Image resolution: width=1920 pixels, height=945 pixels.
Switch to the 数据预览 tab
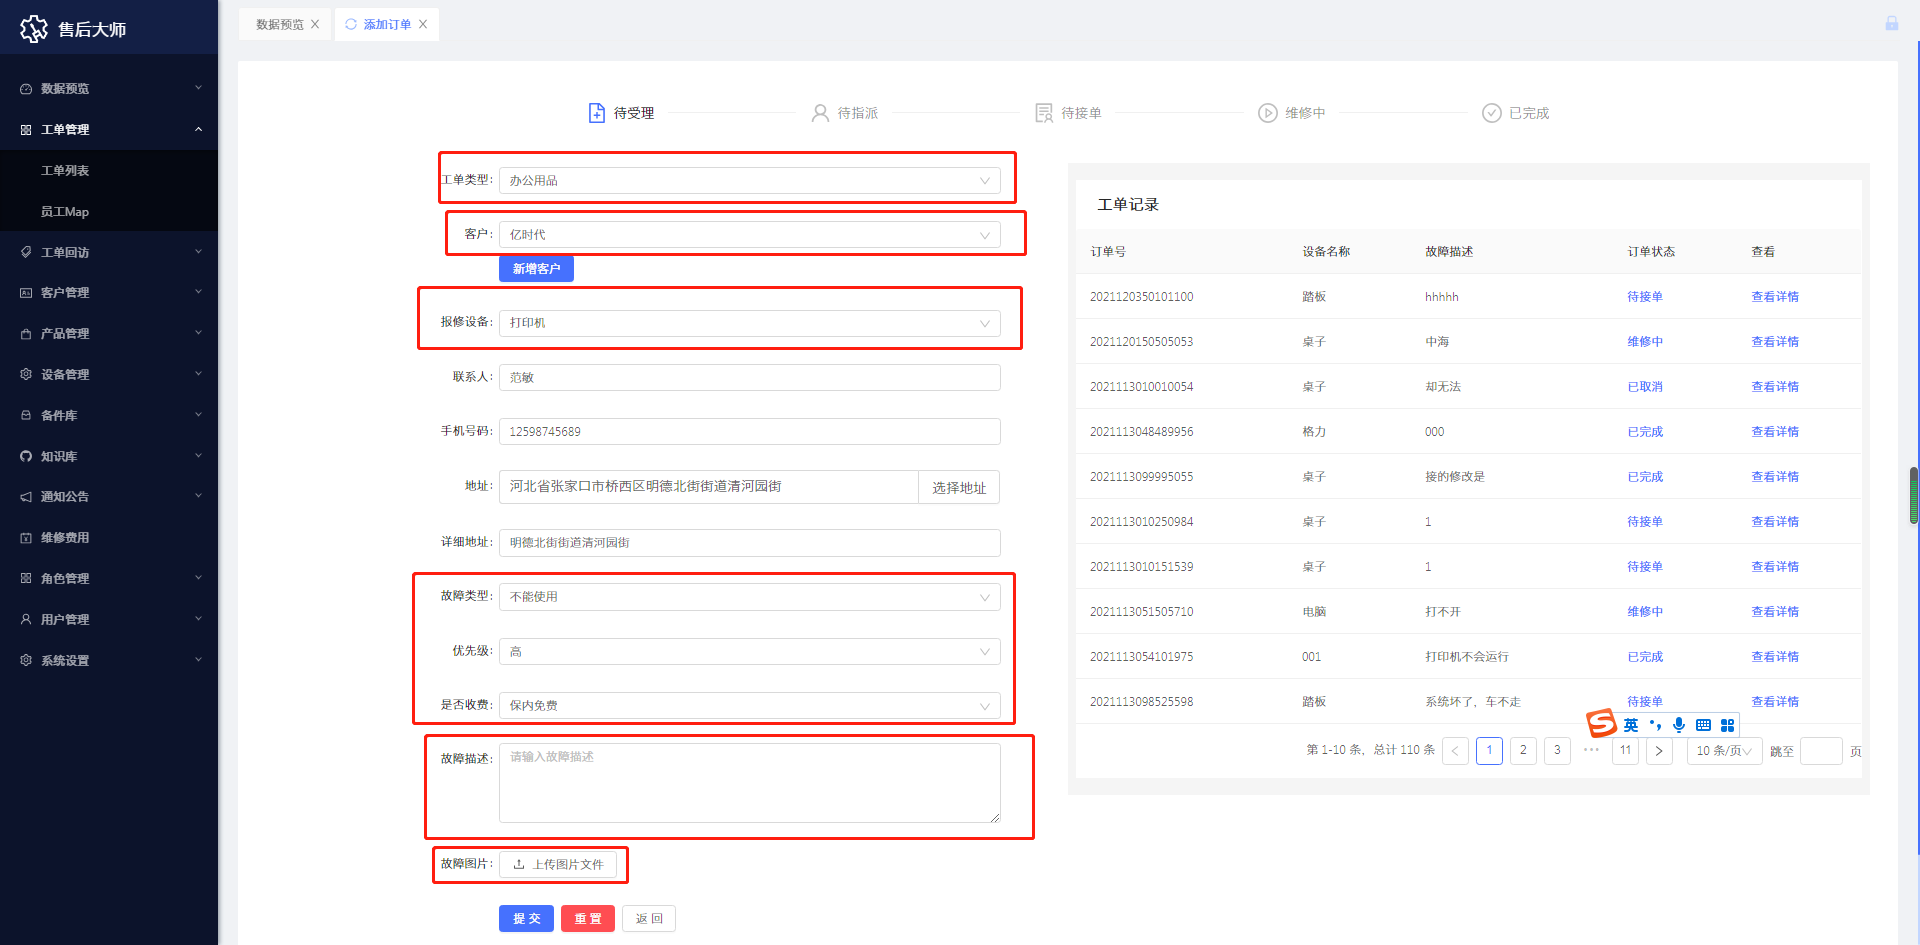[x=279, y=24]
